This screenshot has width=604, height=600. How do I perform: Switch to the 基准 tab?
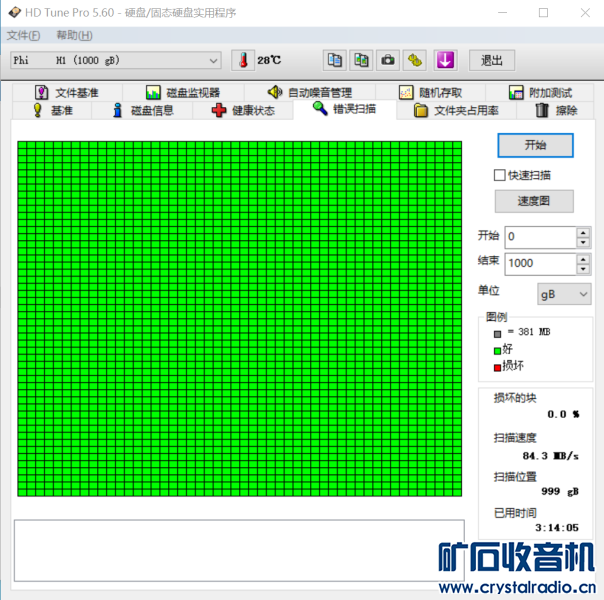point(52,111)
